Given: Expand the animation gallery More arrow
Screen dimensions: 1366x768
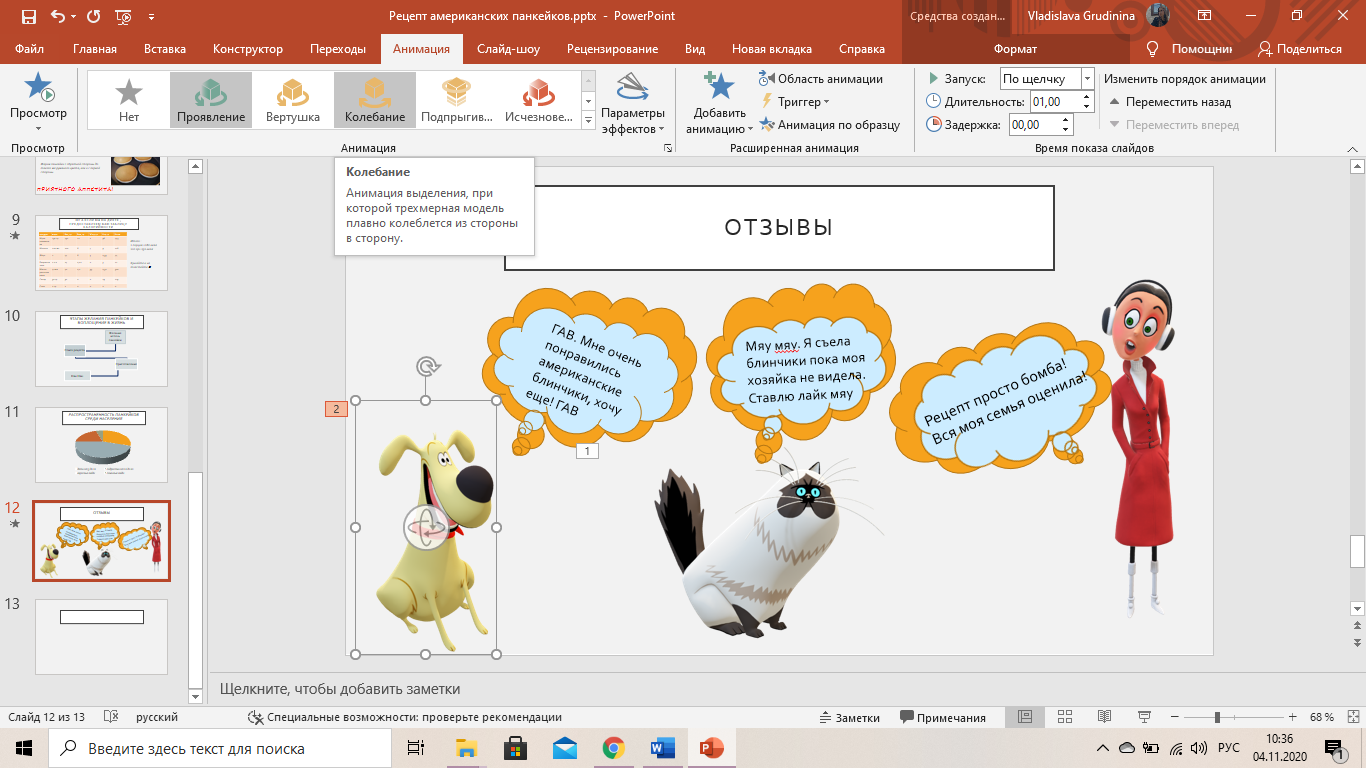Looking at the screenshot, I should 589,120.
